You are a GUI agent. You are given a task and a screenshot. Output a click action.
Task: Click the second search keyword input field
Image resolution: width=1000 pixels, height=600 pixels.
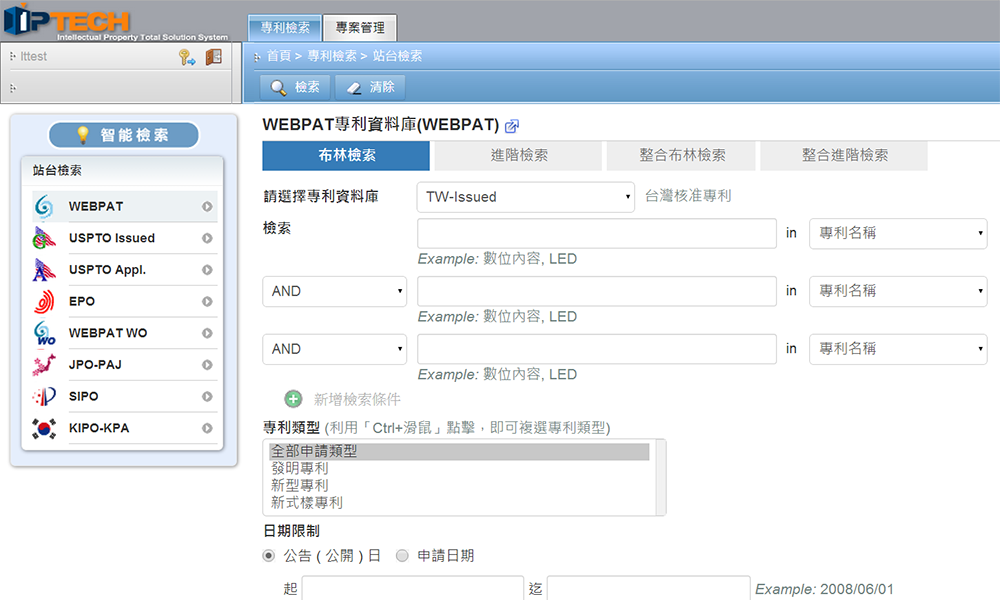pos(597,291)
